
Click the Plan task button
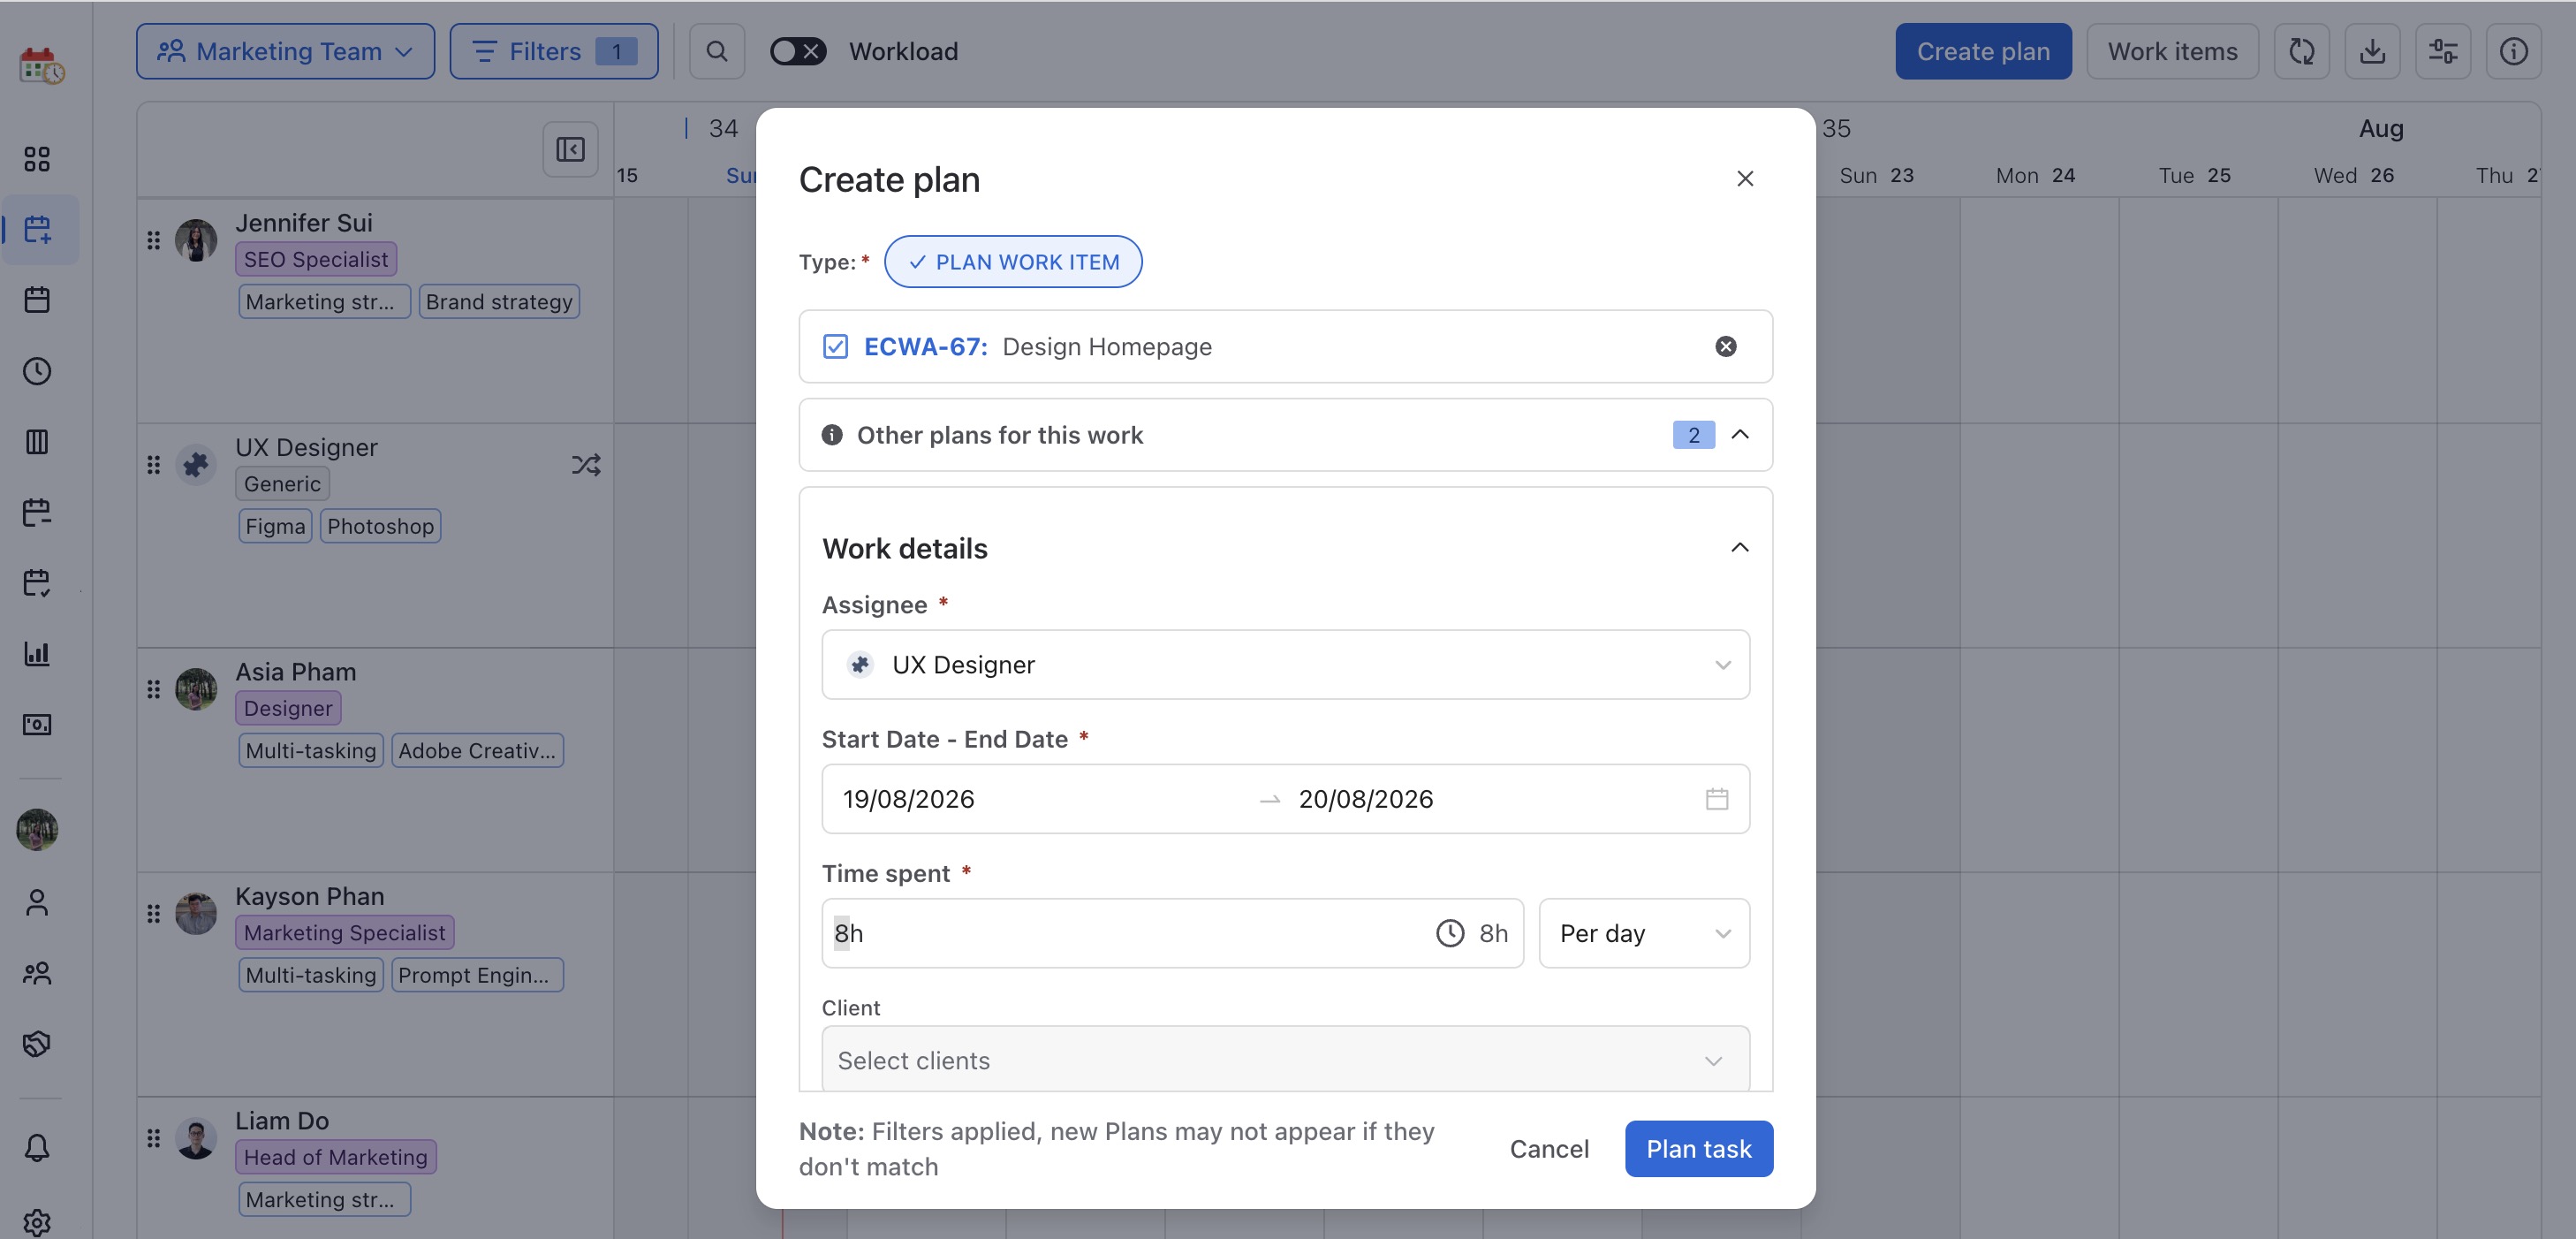pyautogui.click(x=1699, y=1149)
